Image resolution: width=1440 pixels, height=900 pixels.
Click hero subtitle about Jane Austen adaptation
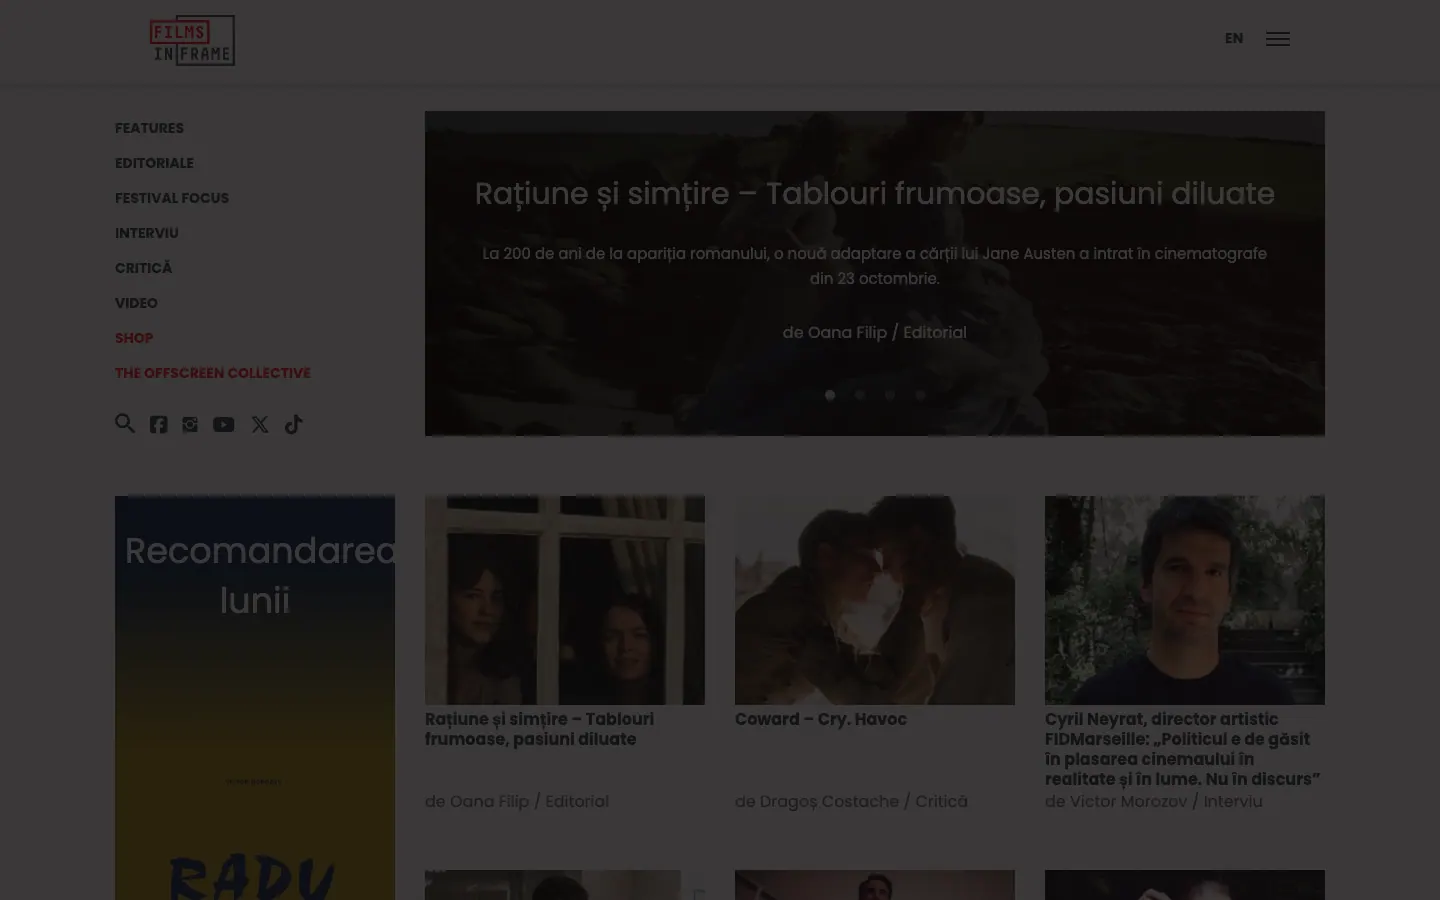(875, 266)
